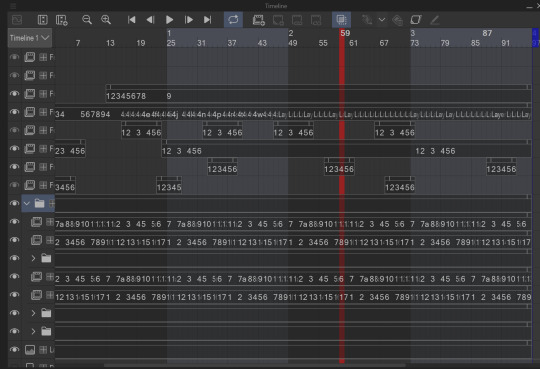Image resolution: width=540 pixels, height=369 pixels.
Task: Click frame 19 on the ruler
Action: (141, 43)
